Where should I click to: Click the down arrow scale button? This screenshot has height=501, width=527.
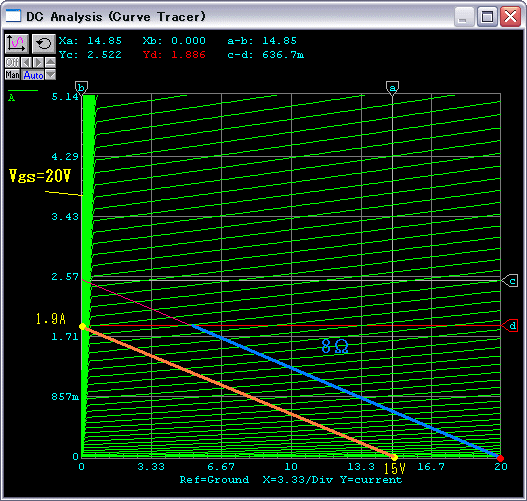(50, 75)
